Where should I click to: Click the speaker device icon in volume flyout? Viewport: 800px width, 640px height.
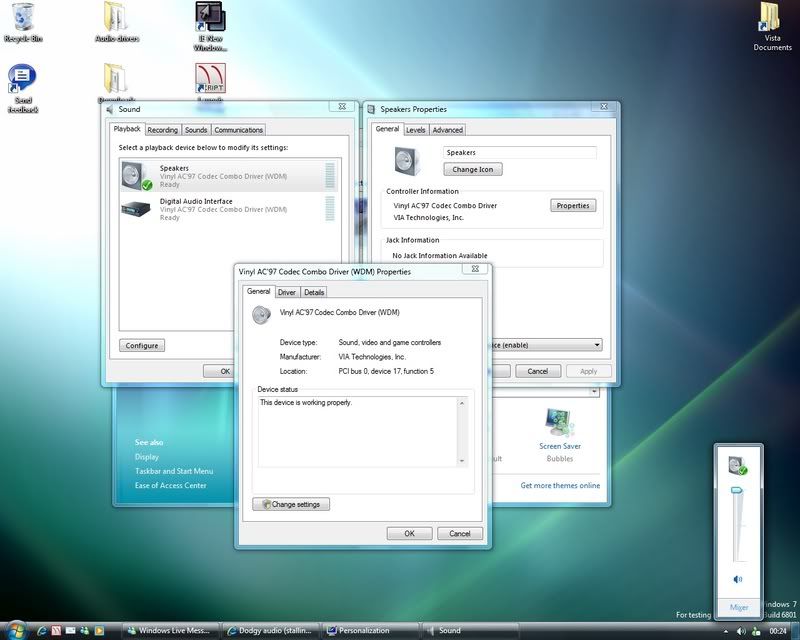[738, 465]
